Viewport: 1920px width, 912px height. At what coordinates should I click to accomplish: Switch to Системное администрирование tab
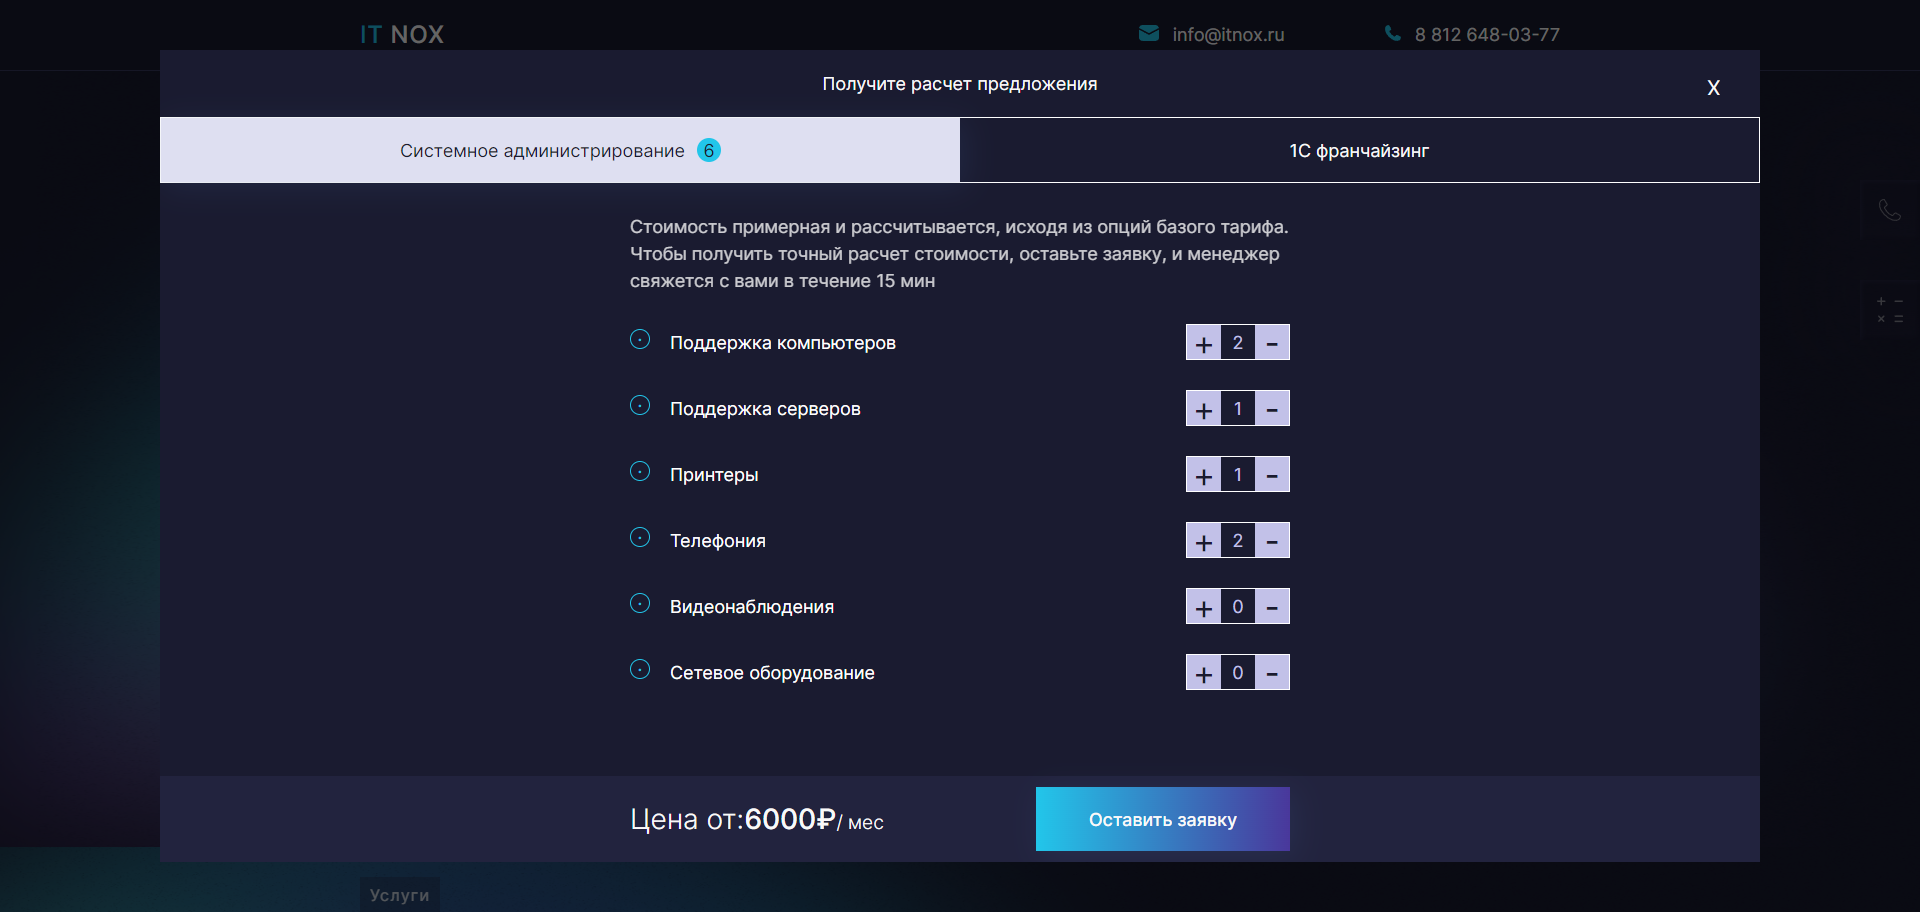560,150
